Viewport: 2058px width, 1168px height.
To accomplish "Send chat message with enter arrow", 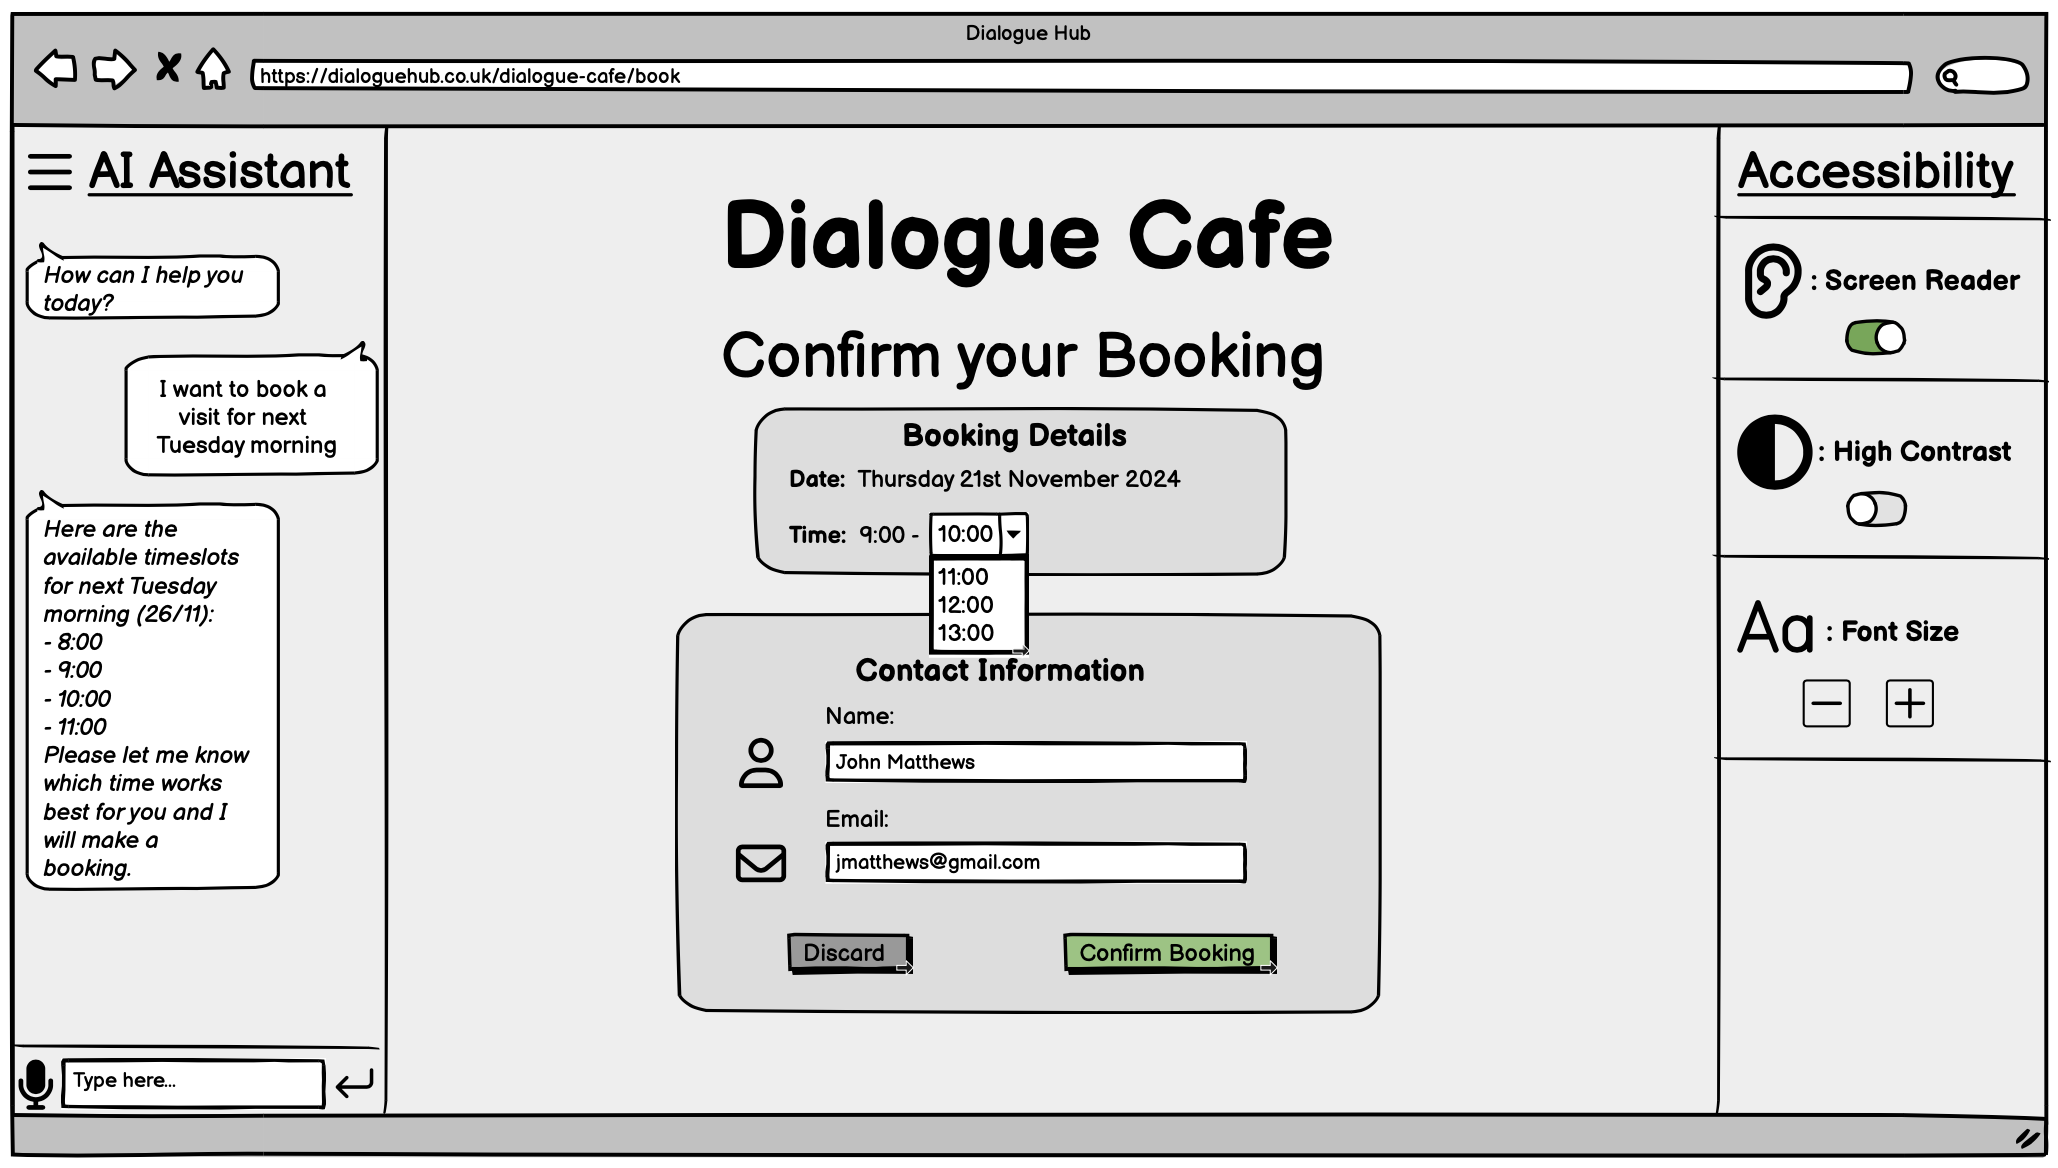I will 354,1083.
